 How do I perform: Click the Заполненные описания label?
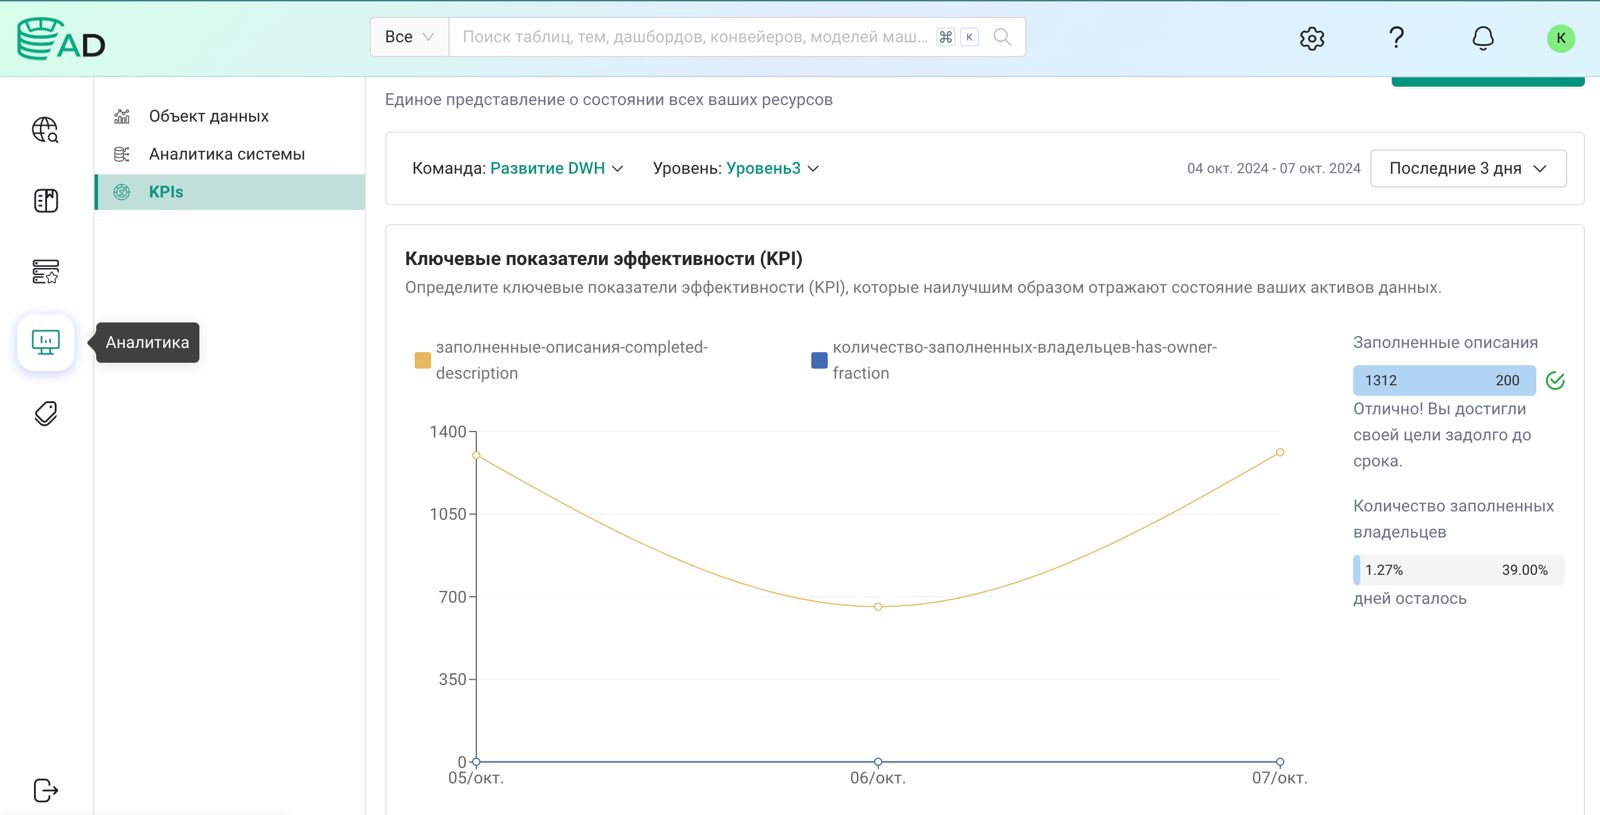[1445, 342]
